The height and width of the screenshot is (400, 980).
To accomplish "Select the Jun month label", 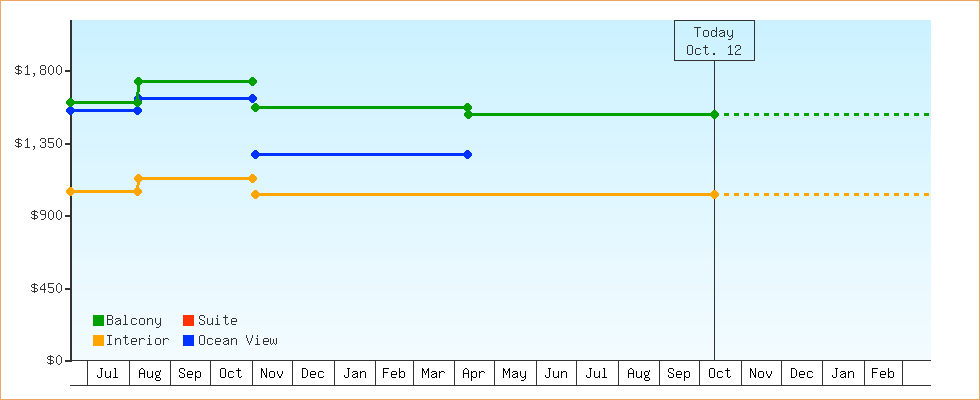I will (556, 374).
